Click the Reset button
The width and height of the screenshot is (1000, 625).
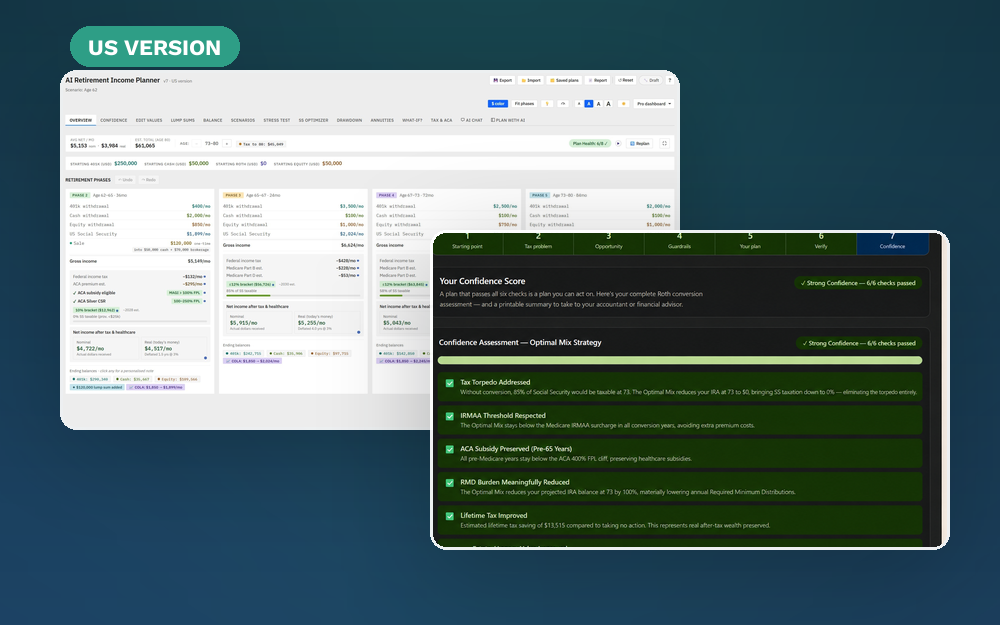coord(625,80)
